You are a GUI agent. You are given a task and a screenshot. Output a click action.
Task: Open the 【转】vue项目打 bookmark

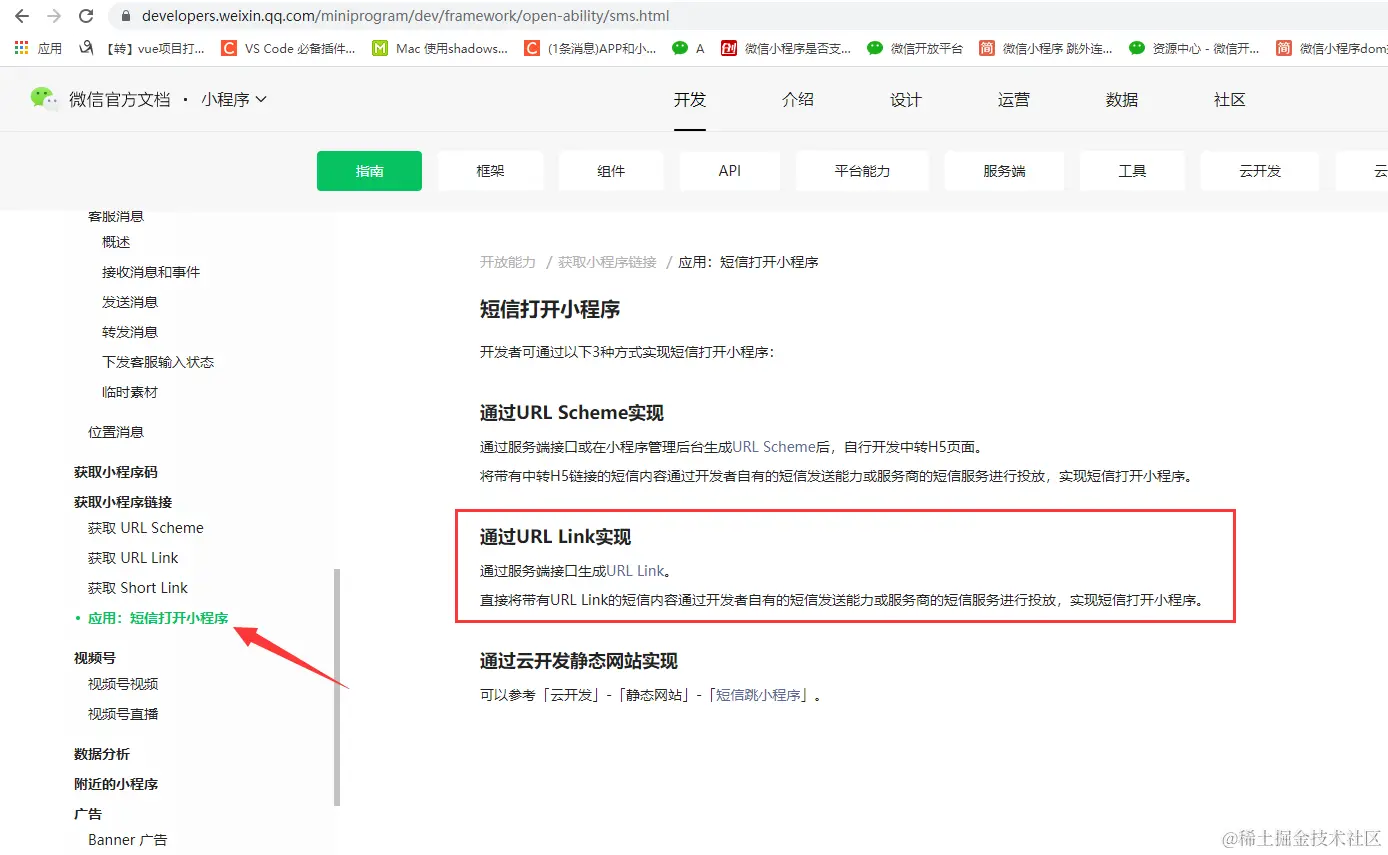pos(142,48)
